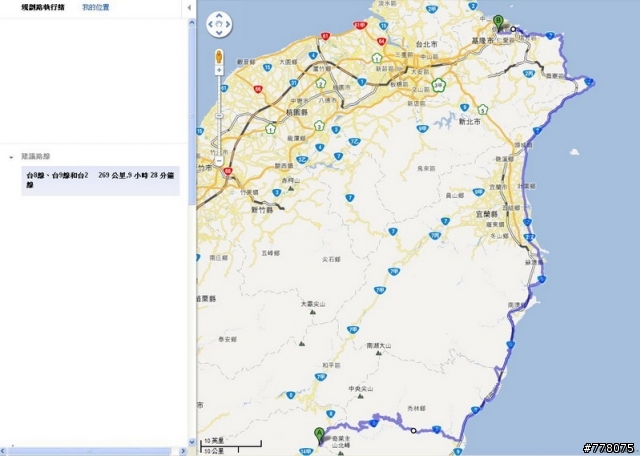Click the 赤柯山 mountain peak icon
The width and height of the screenshot is (640, 456).
click(x=291, y=188)
